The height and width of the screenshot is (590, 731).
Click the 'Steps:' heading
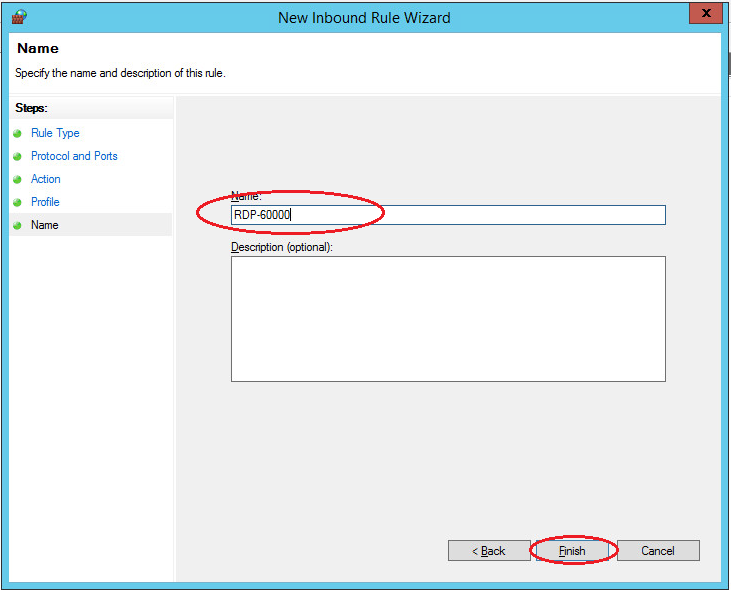click(31, 108)
